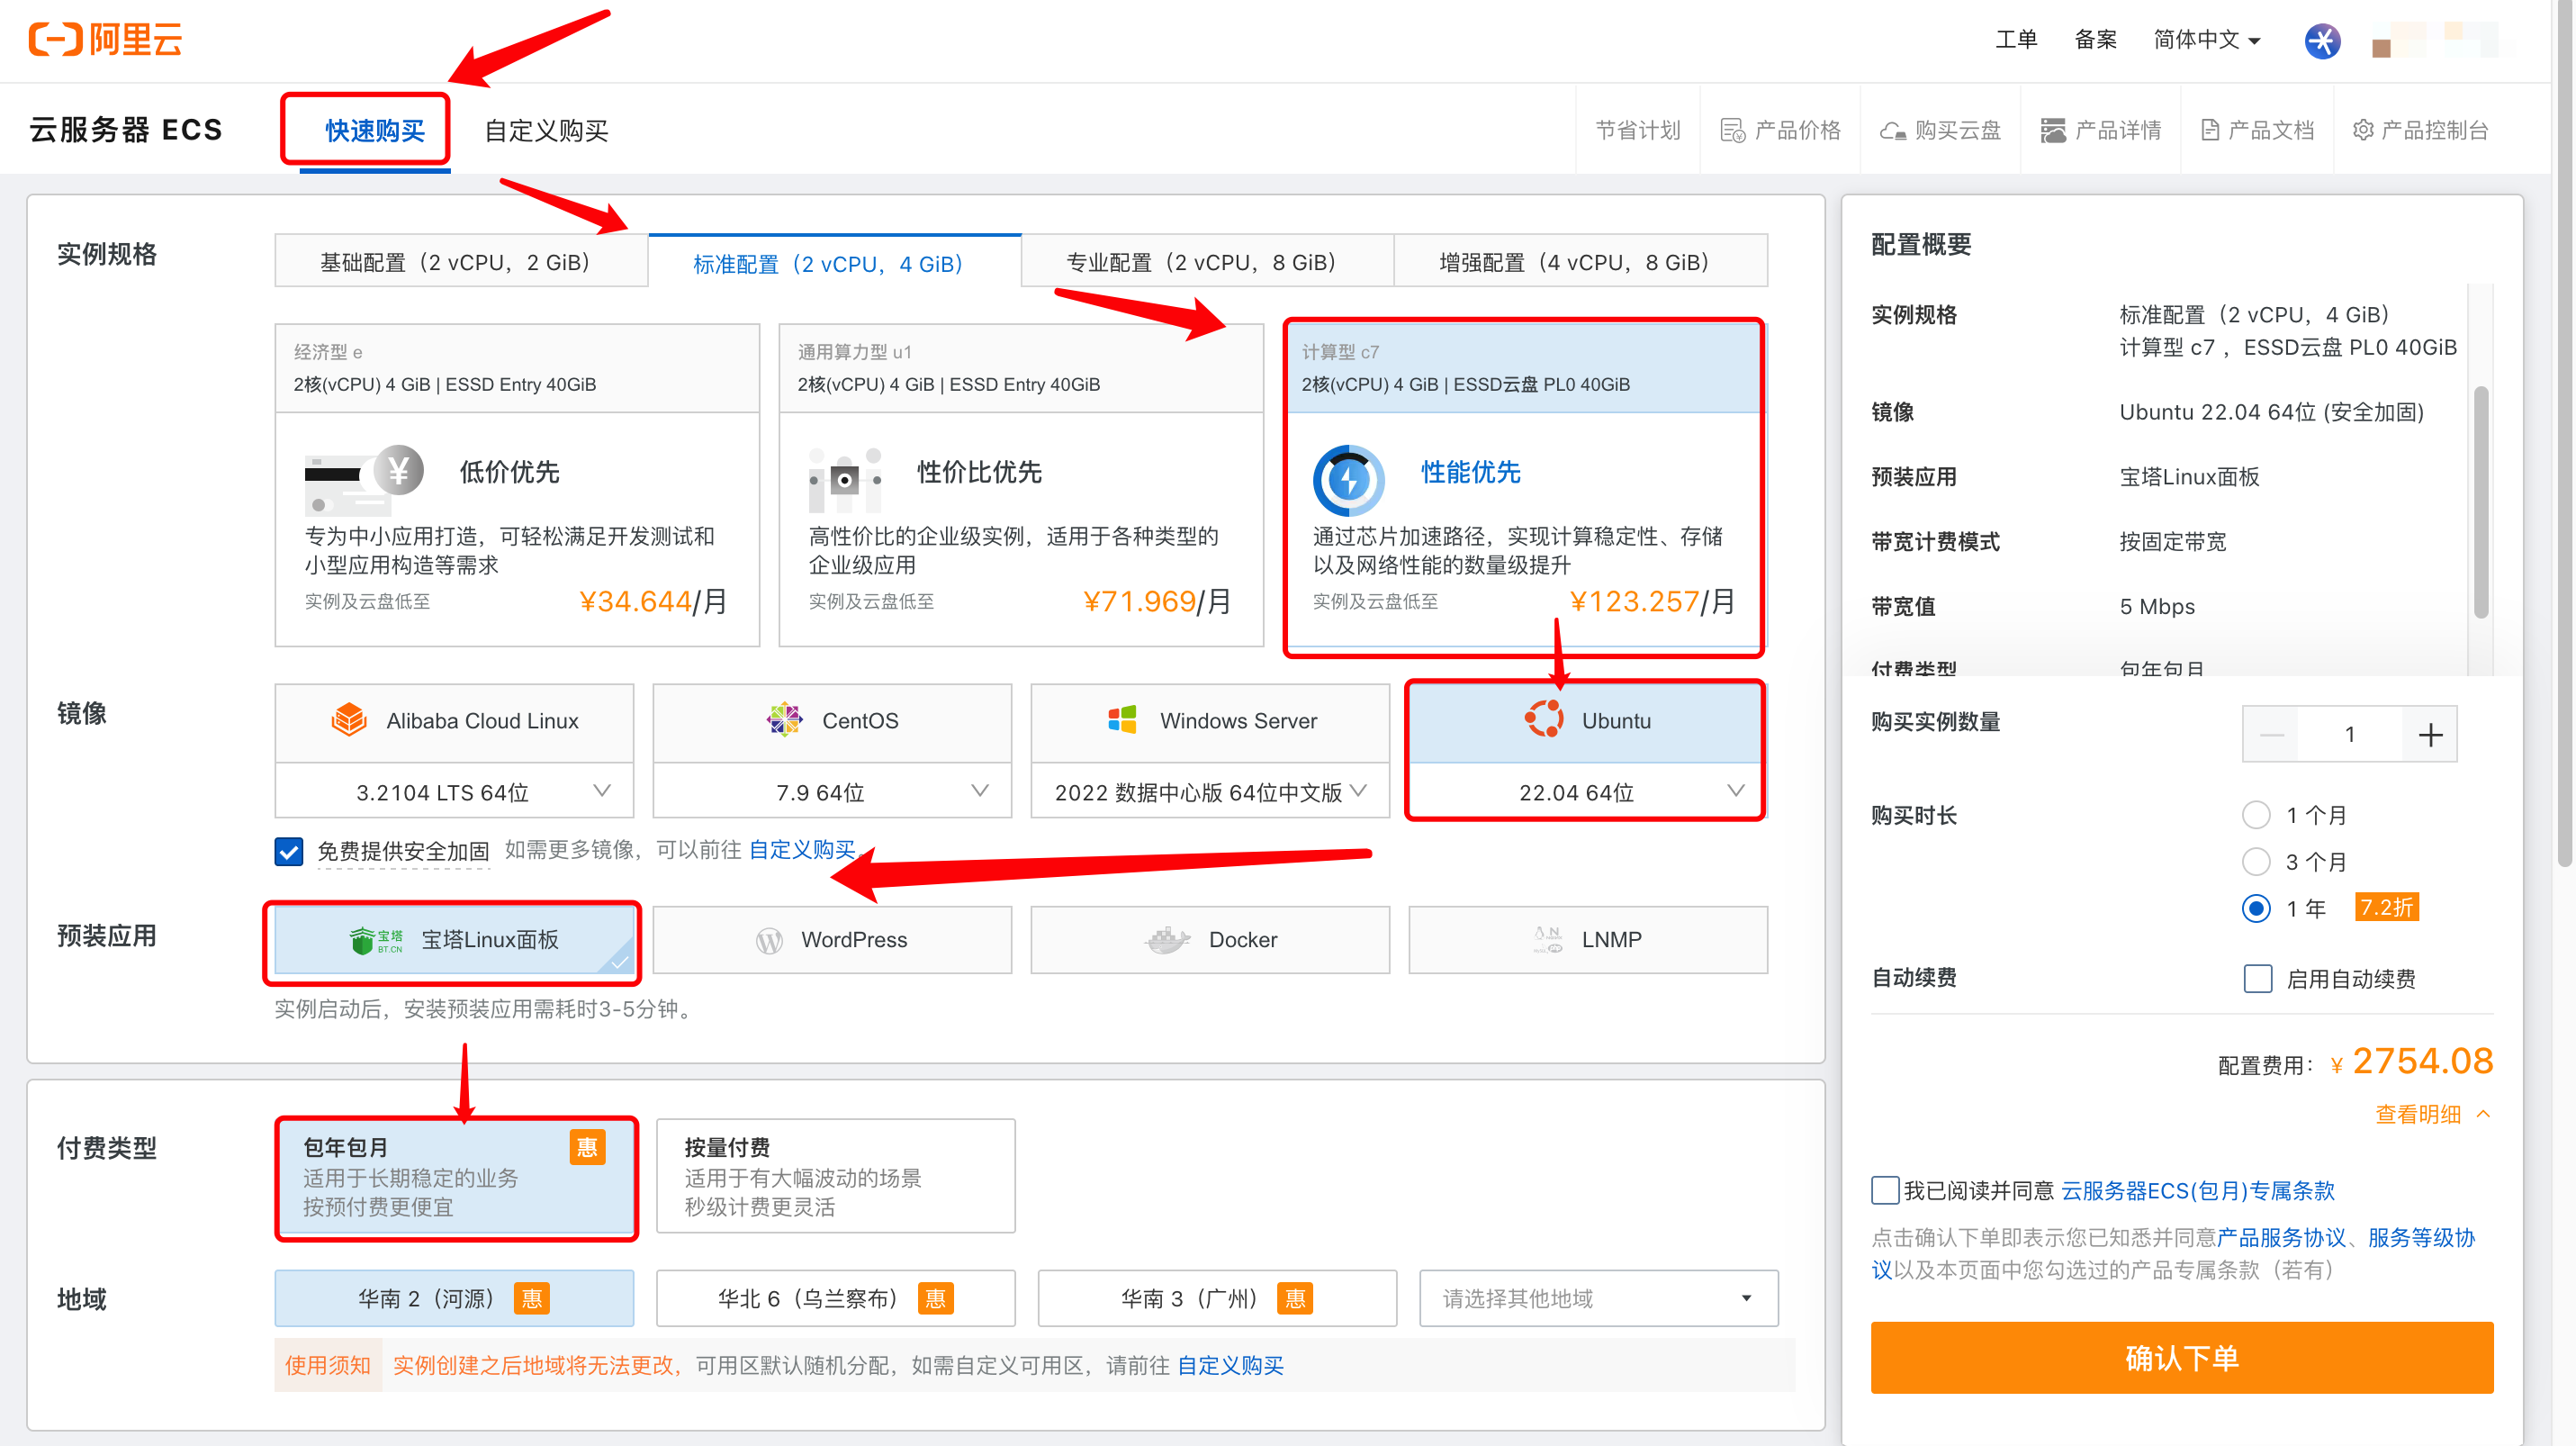
Task: Increase instance quantity with plus button
Action: (x=2430, y=735)
